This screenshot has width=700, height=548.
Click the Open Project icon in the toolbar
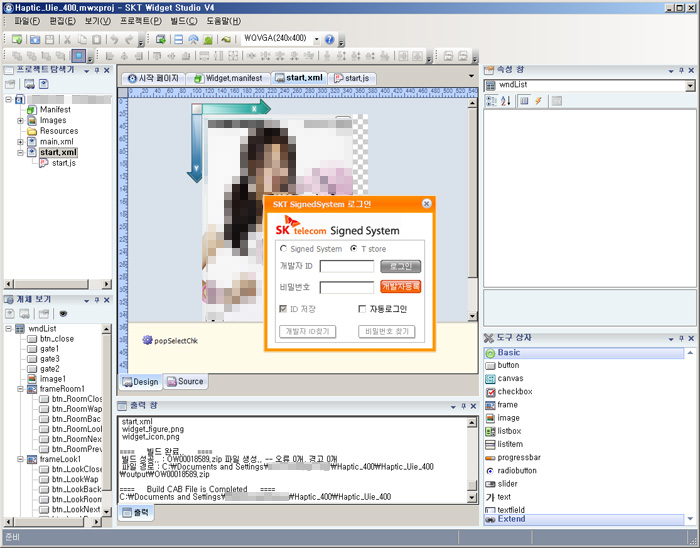click(x=35, y=39)
